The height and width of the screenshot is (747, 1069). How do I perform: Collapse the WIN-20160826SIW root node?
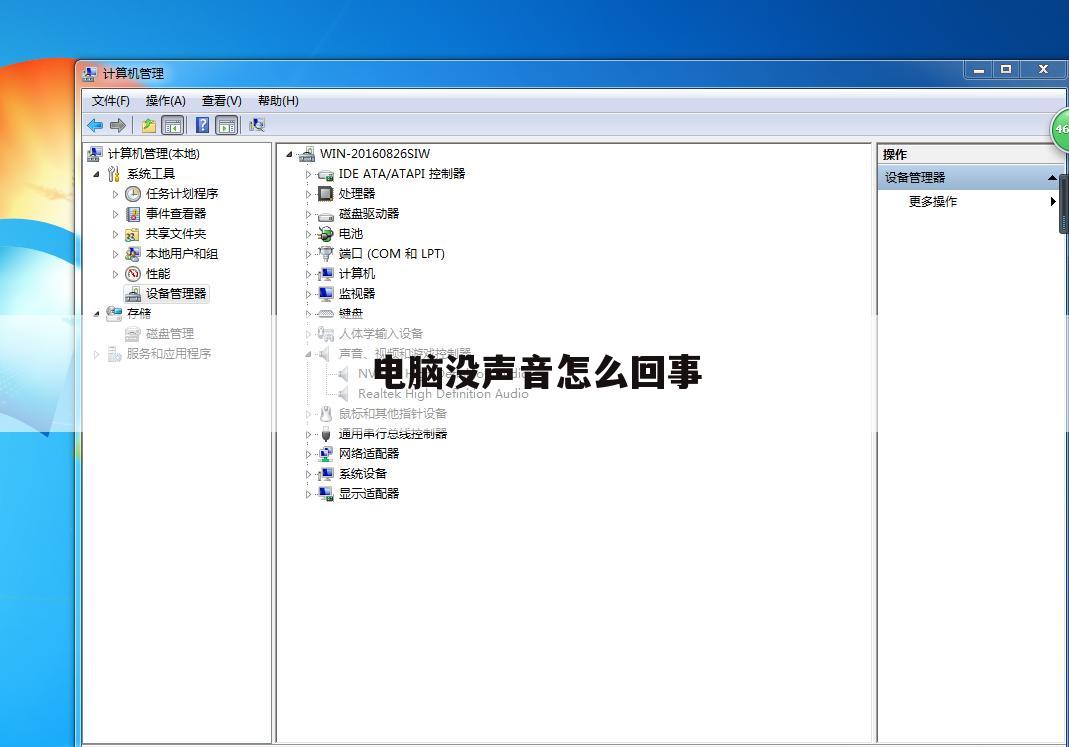pyautogui.click(x=289, y=155)
